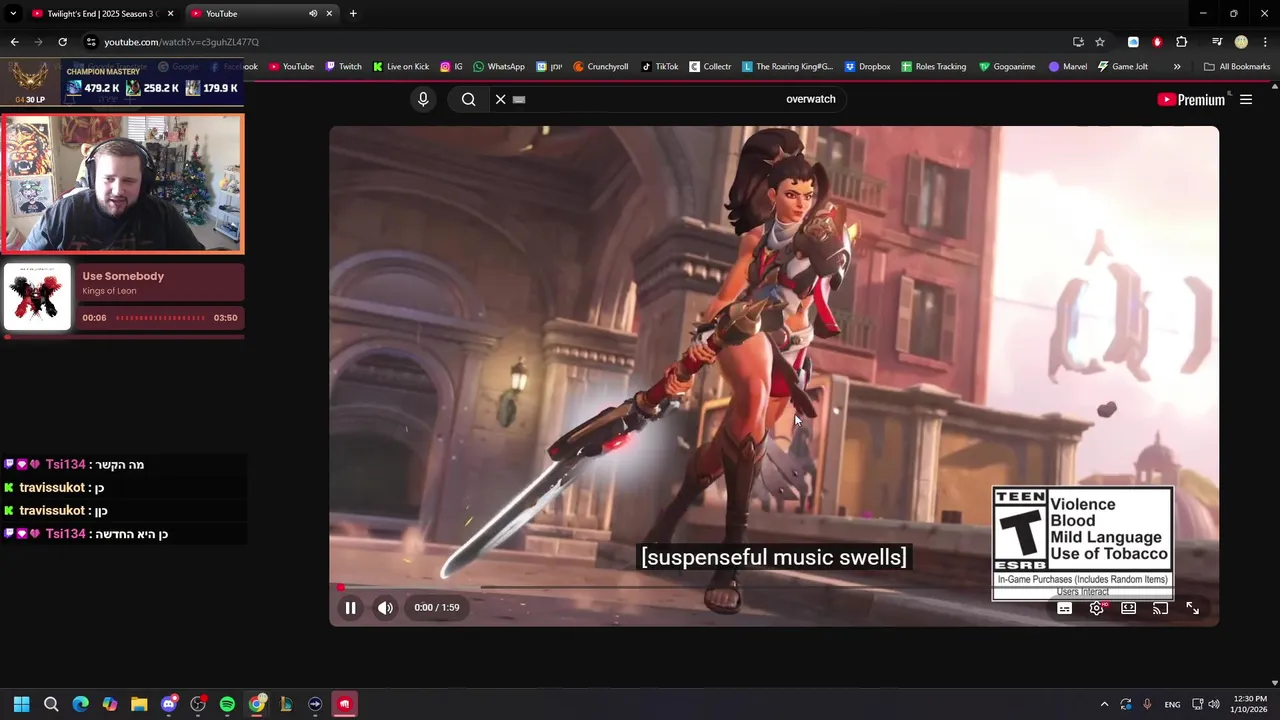Click the ESRB Teen rating box
The width and height of the screenshot is (1280, 720).
1082,543
